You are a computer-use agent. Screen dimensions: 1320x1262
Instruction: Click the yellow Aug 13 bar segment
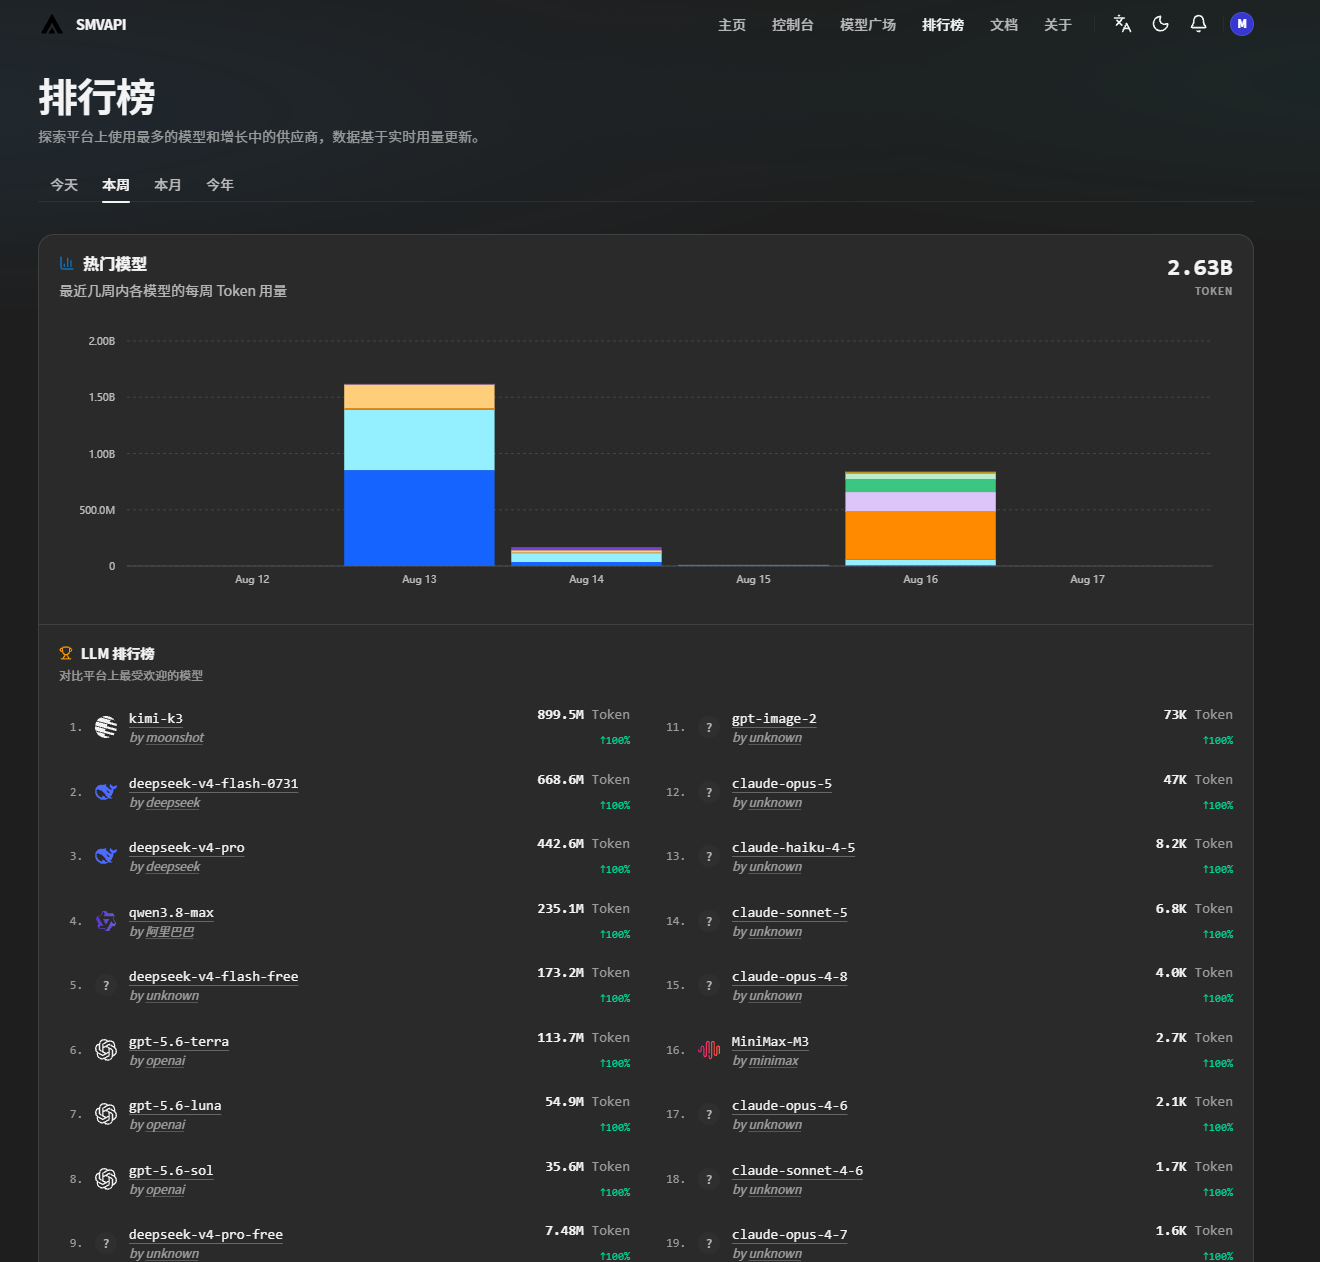[x=419, y=397]
